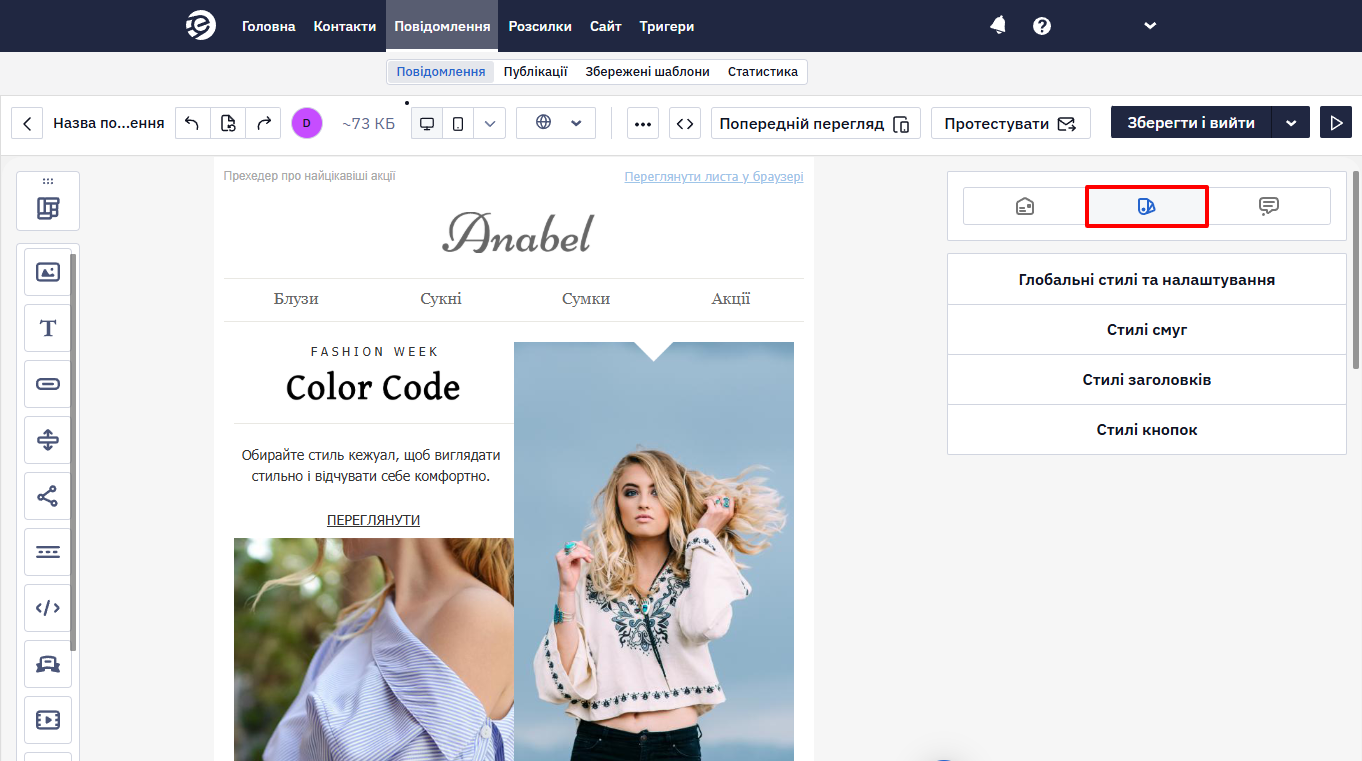Click the ~73 КБ size indicator
1362x761 pixels.
tap(368, 123)
